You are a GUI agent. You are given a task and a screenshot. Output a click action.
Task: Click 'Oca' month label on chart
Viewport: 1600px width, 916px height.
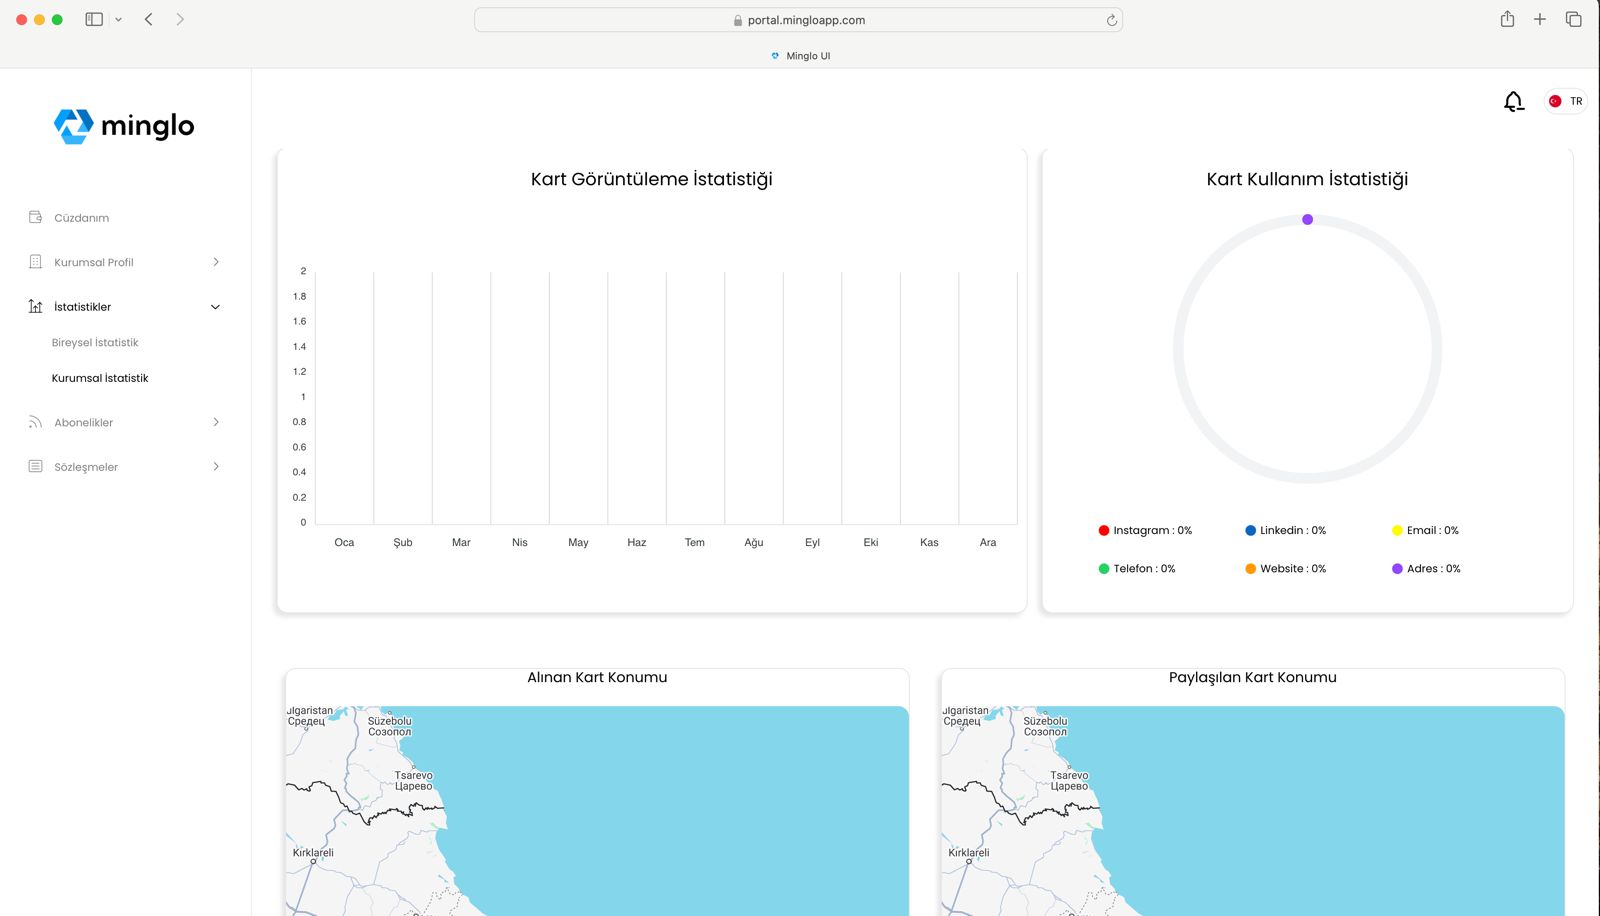pos(344,542)
